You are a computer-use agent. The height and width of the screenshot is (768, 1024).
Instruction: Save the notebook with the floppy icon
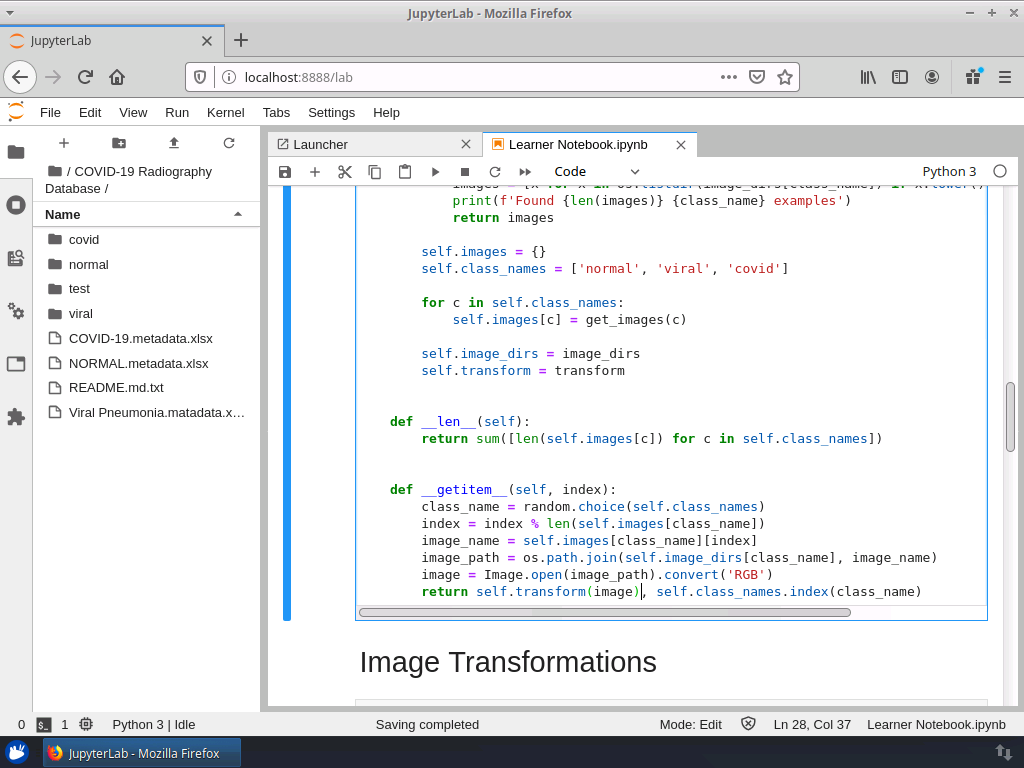point(285,172)
